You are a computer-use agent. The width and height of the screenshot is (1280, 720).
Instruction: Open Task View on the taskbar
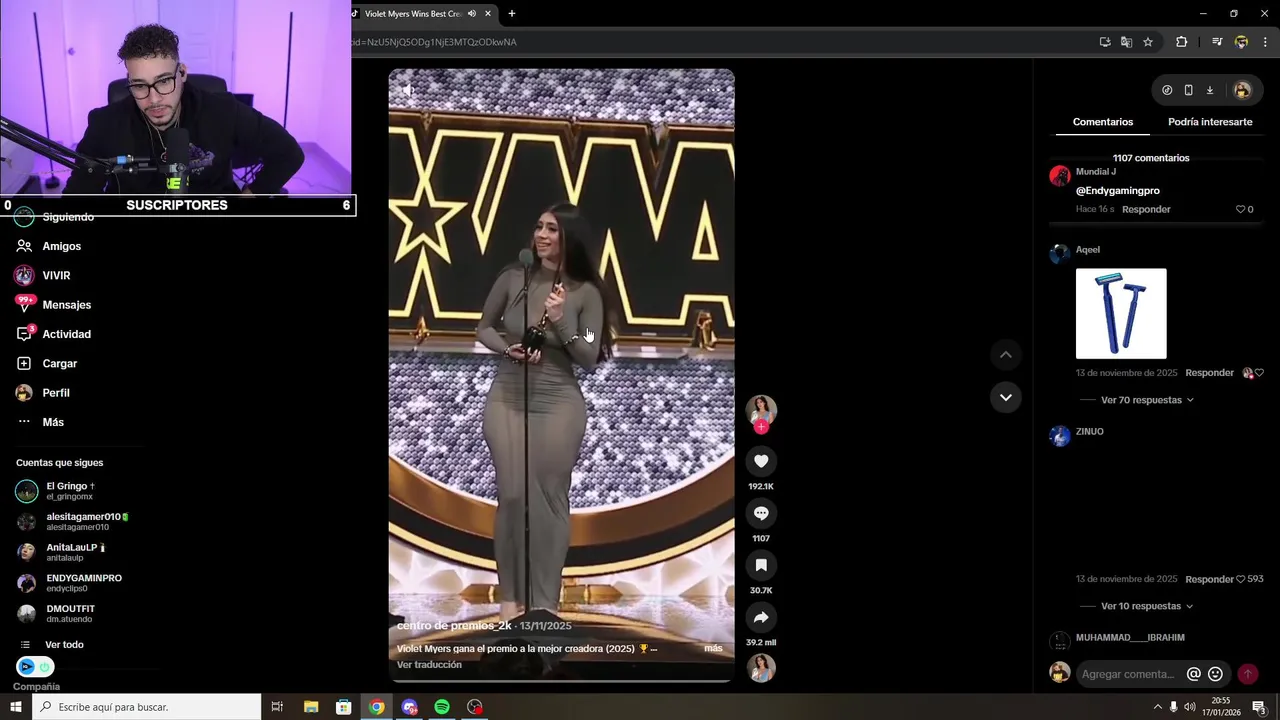point(278,707)
